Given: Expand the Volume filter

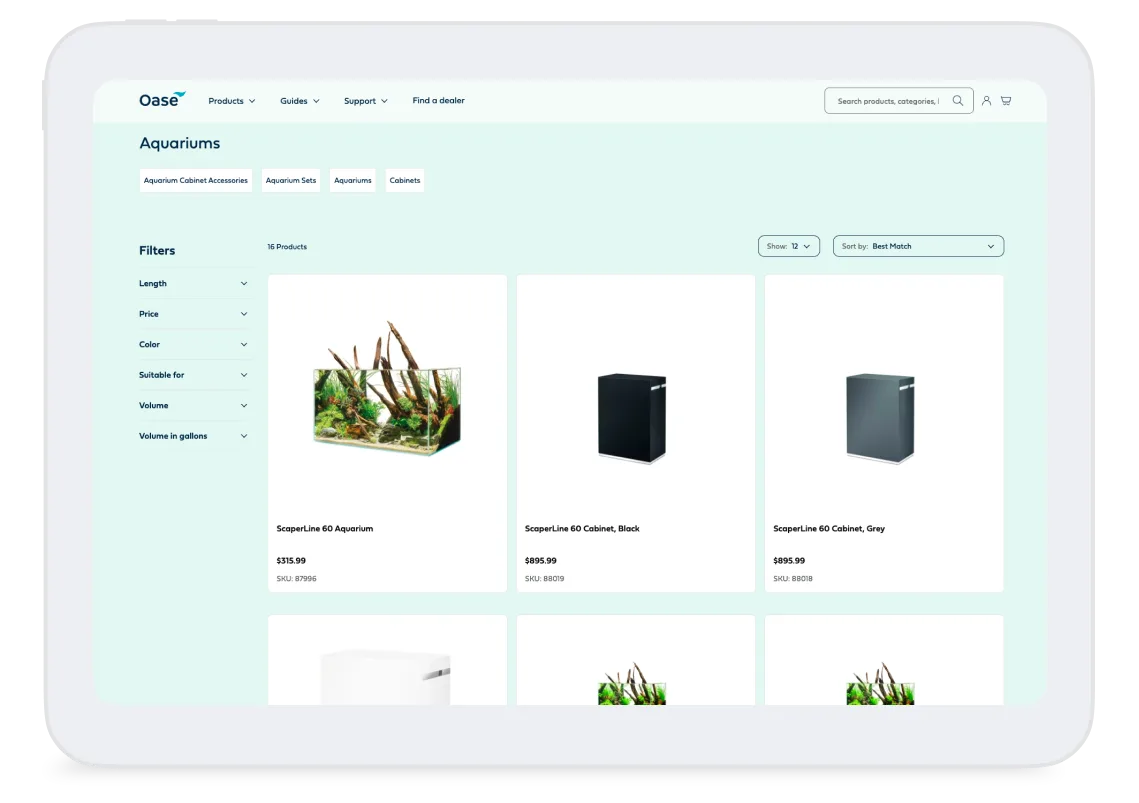Looking at the screenshot, I should [x=193, y=405].
